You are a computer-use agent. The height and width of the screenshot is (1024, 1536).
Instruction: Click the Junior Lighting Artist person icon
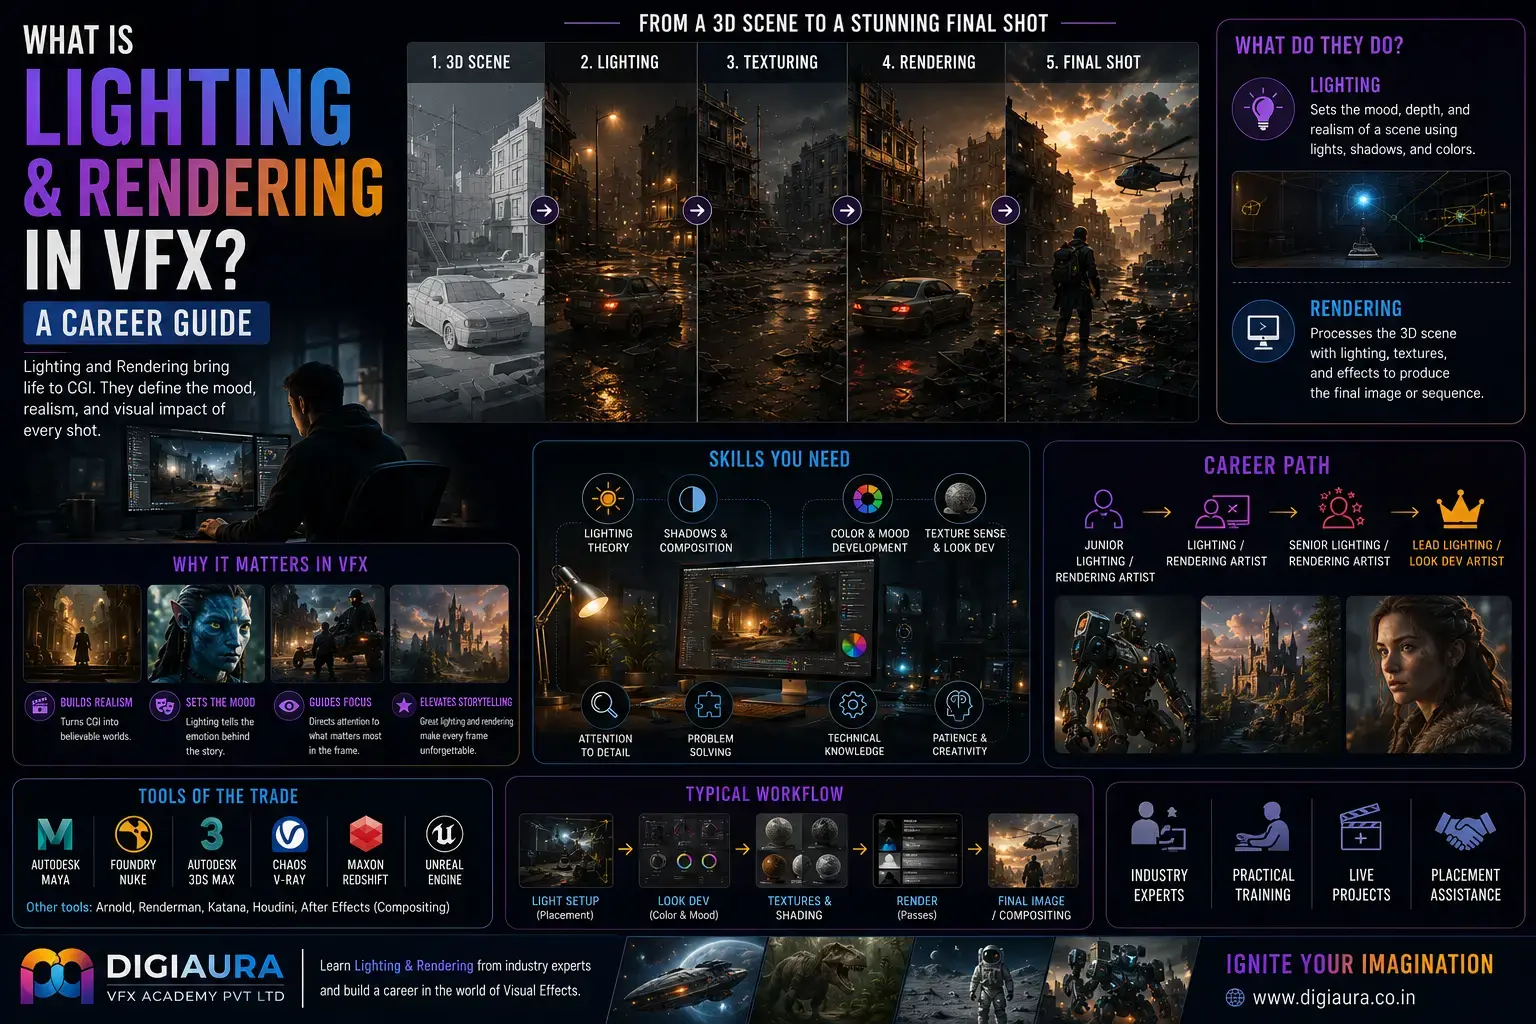tap(1104, 509)
